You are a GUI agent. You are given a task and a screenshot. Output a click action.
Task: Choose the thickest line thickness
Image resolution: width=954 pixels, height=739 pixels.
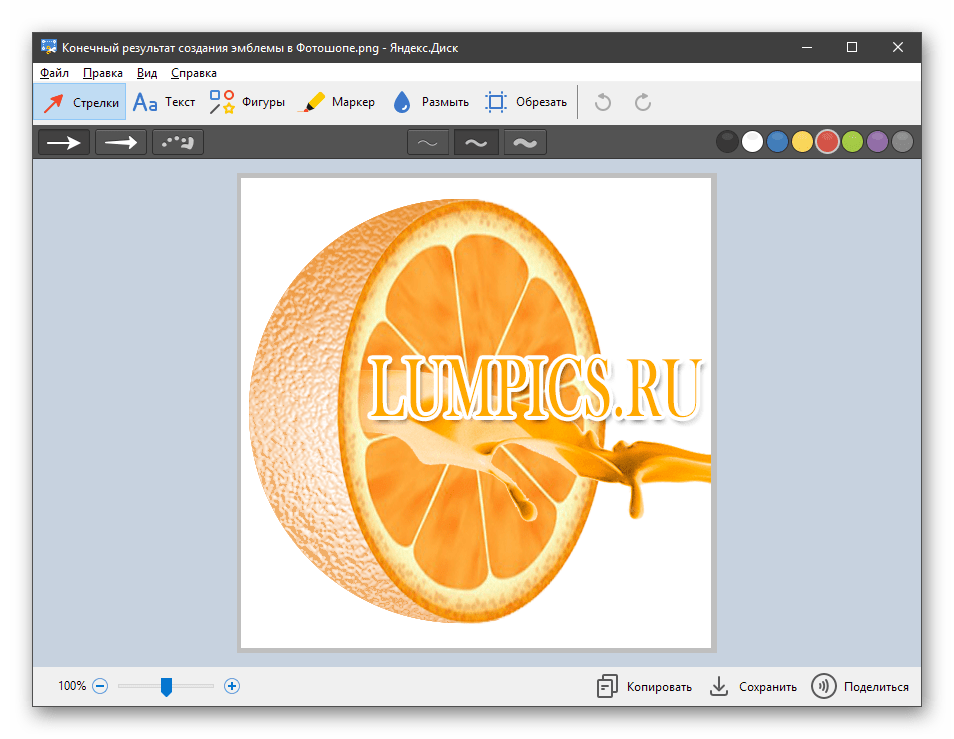pyautogui.click(x=525, y=143)
